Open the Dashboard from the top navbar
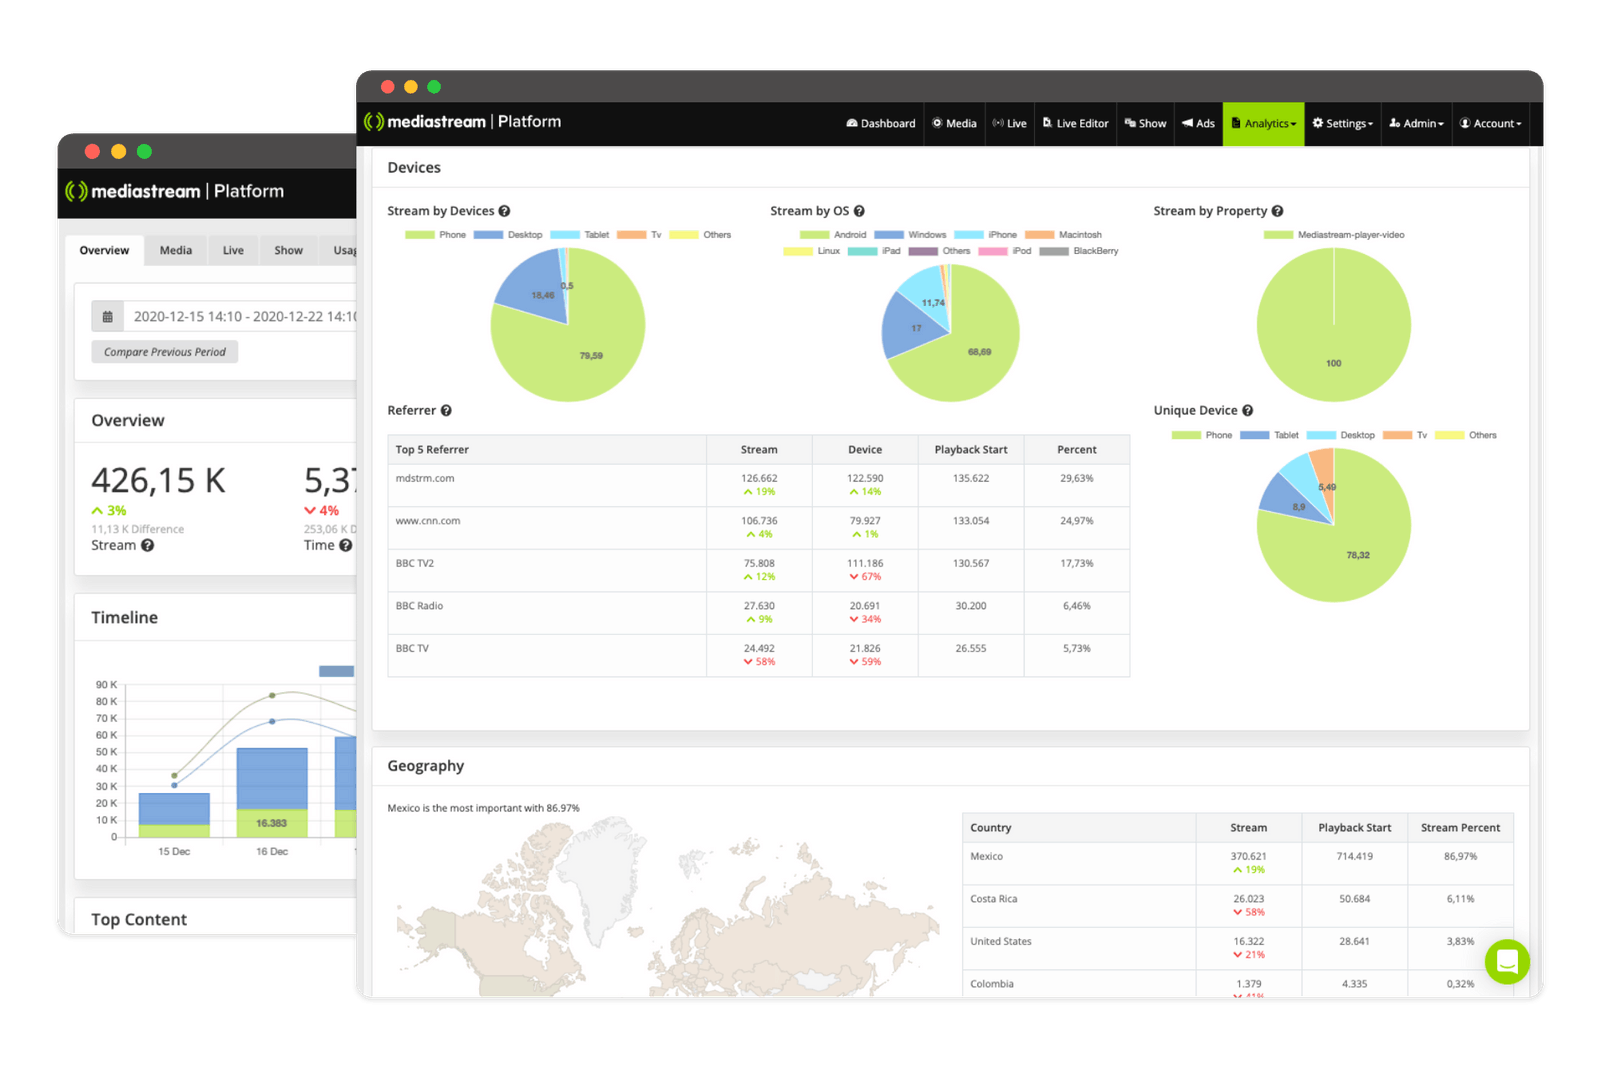The image size is (1600, 1067). [879, 123]
